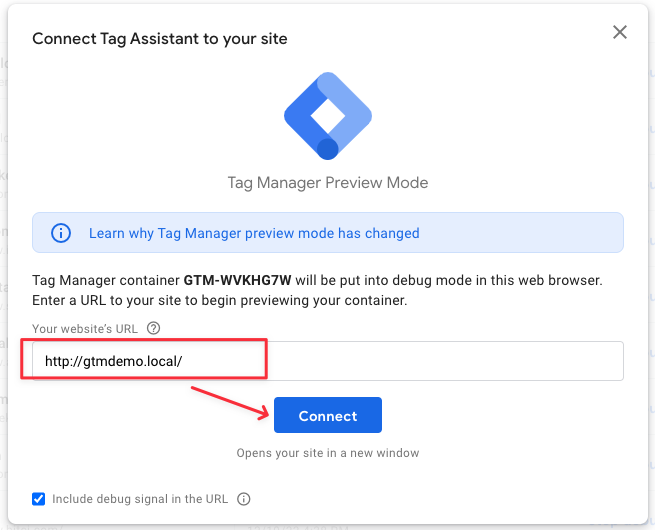Click the info icon in blue banner
Image resolution: width=655 pixels, height=530 pixels.
tap(61, 233)
